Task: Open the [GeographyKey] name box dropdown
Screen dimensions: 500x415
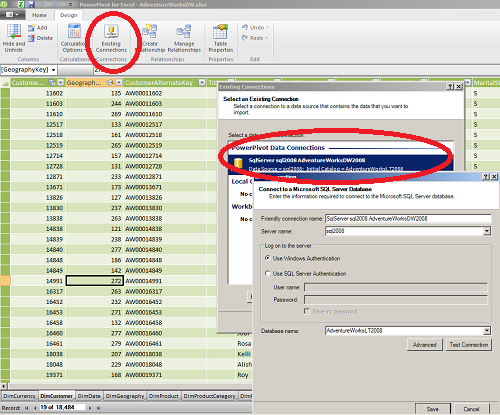Action: click(x=53, y=70)
